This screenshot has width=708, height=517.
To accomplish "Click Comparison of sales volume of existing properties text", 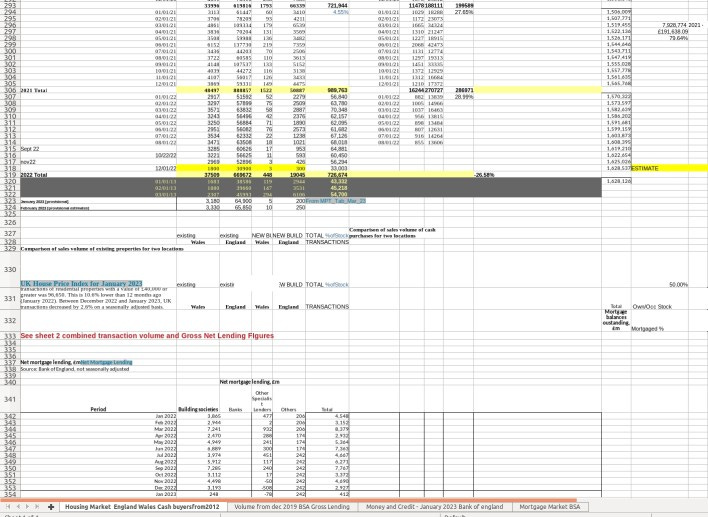I will [102, 248].
